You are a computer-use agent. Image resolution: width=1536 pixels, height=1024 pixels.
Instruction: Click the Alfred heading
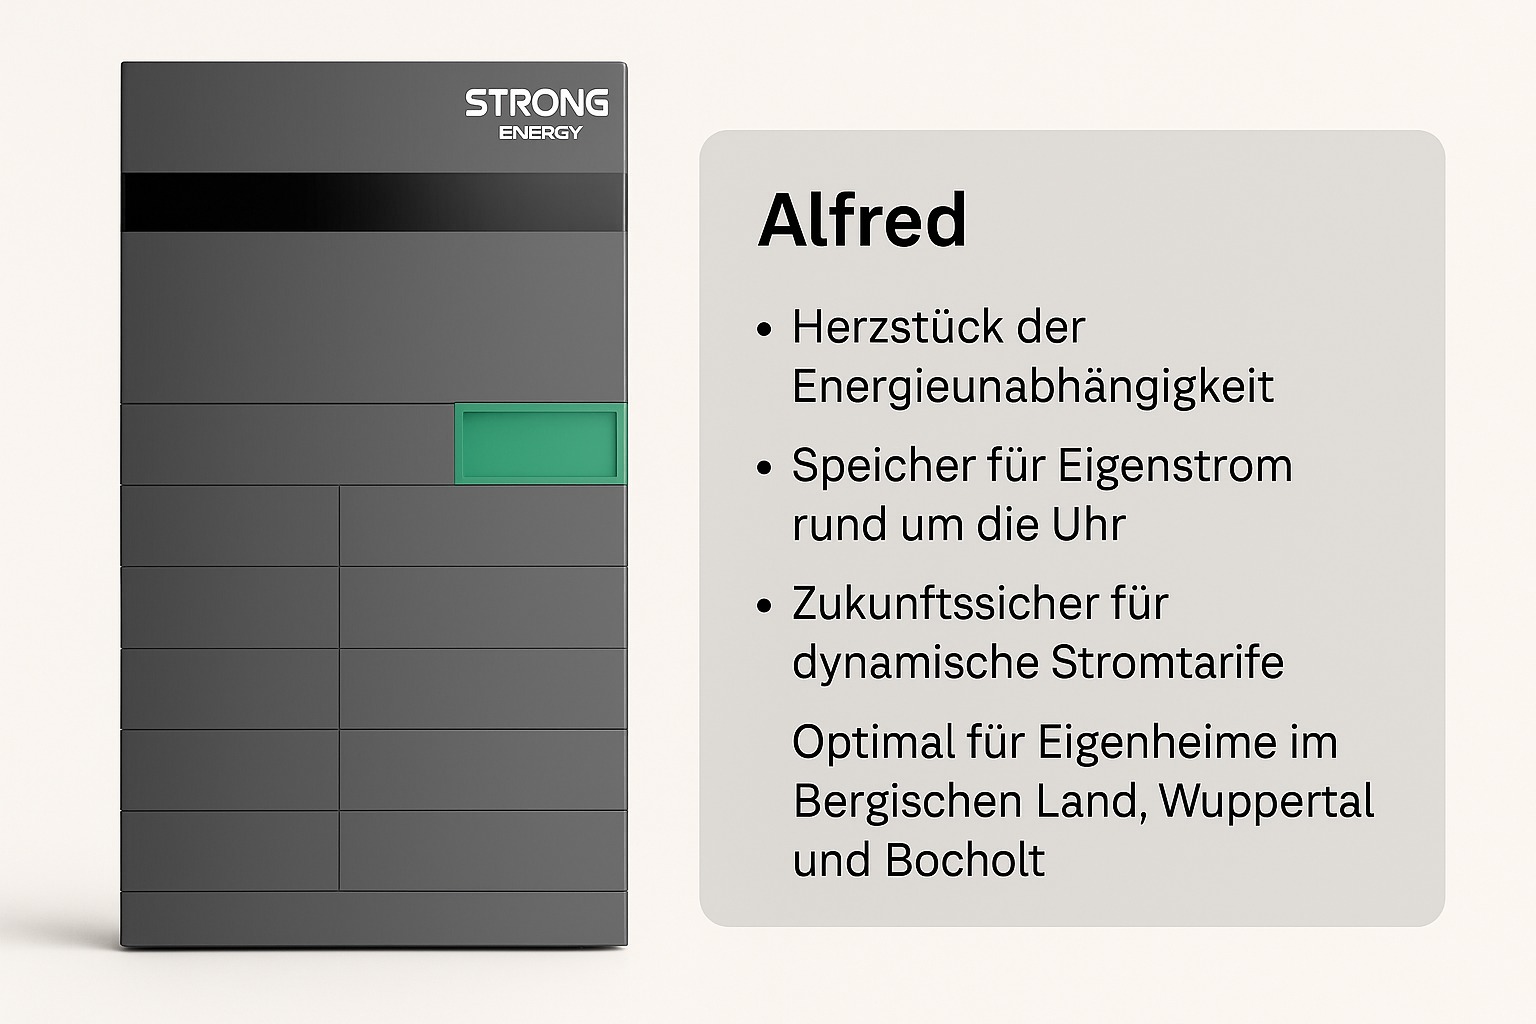(862, 220)
